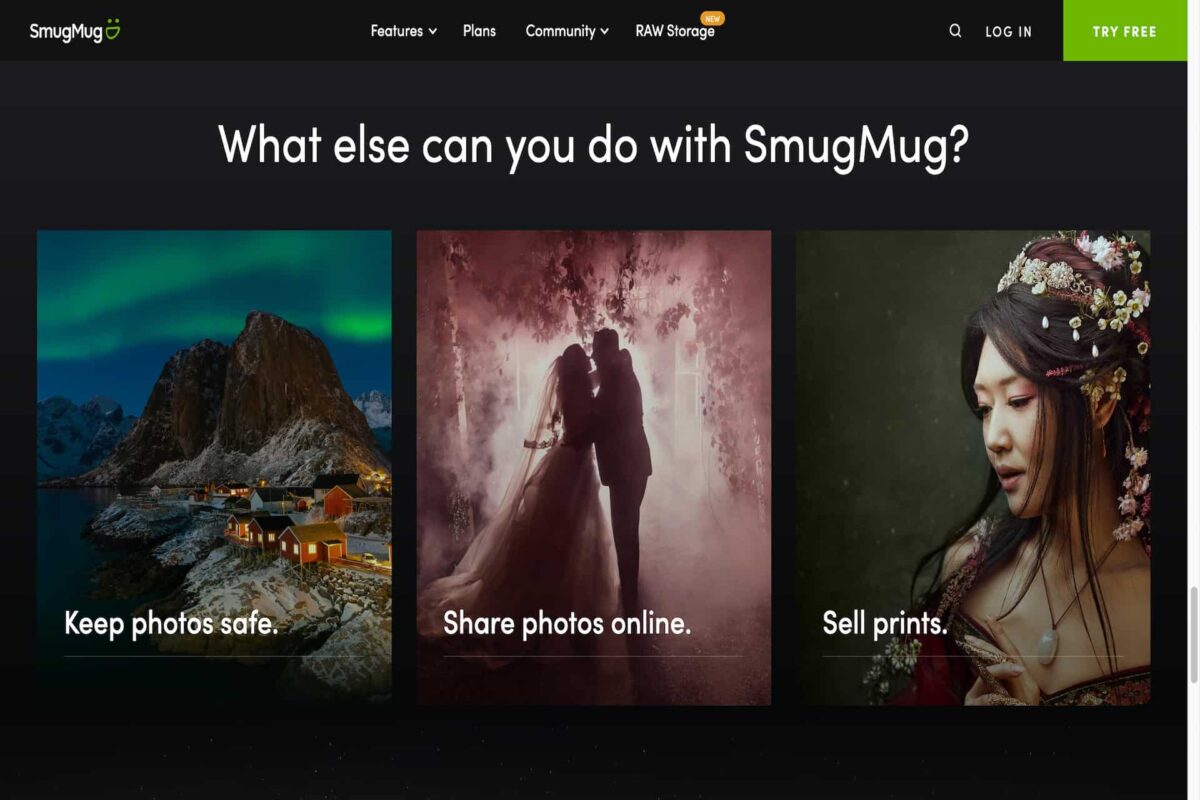Open the Plans page
This screenshot has height=800, width=1200.
tap(479, 31)
